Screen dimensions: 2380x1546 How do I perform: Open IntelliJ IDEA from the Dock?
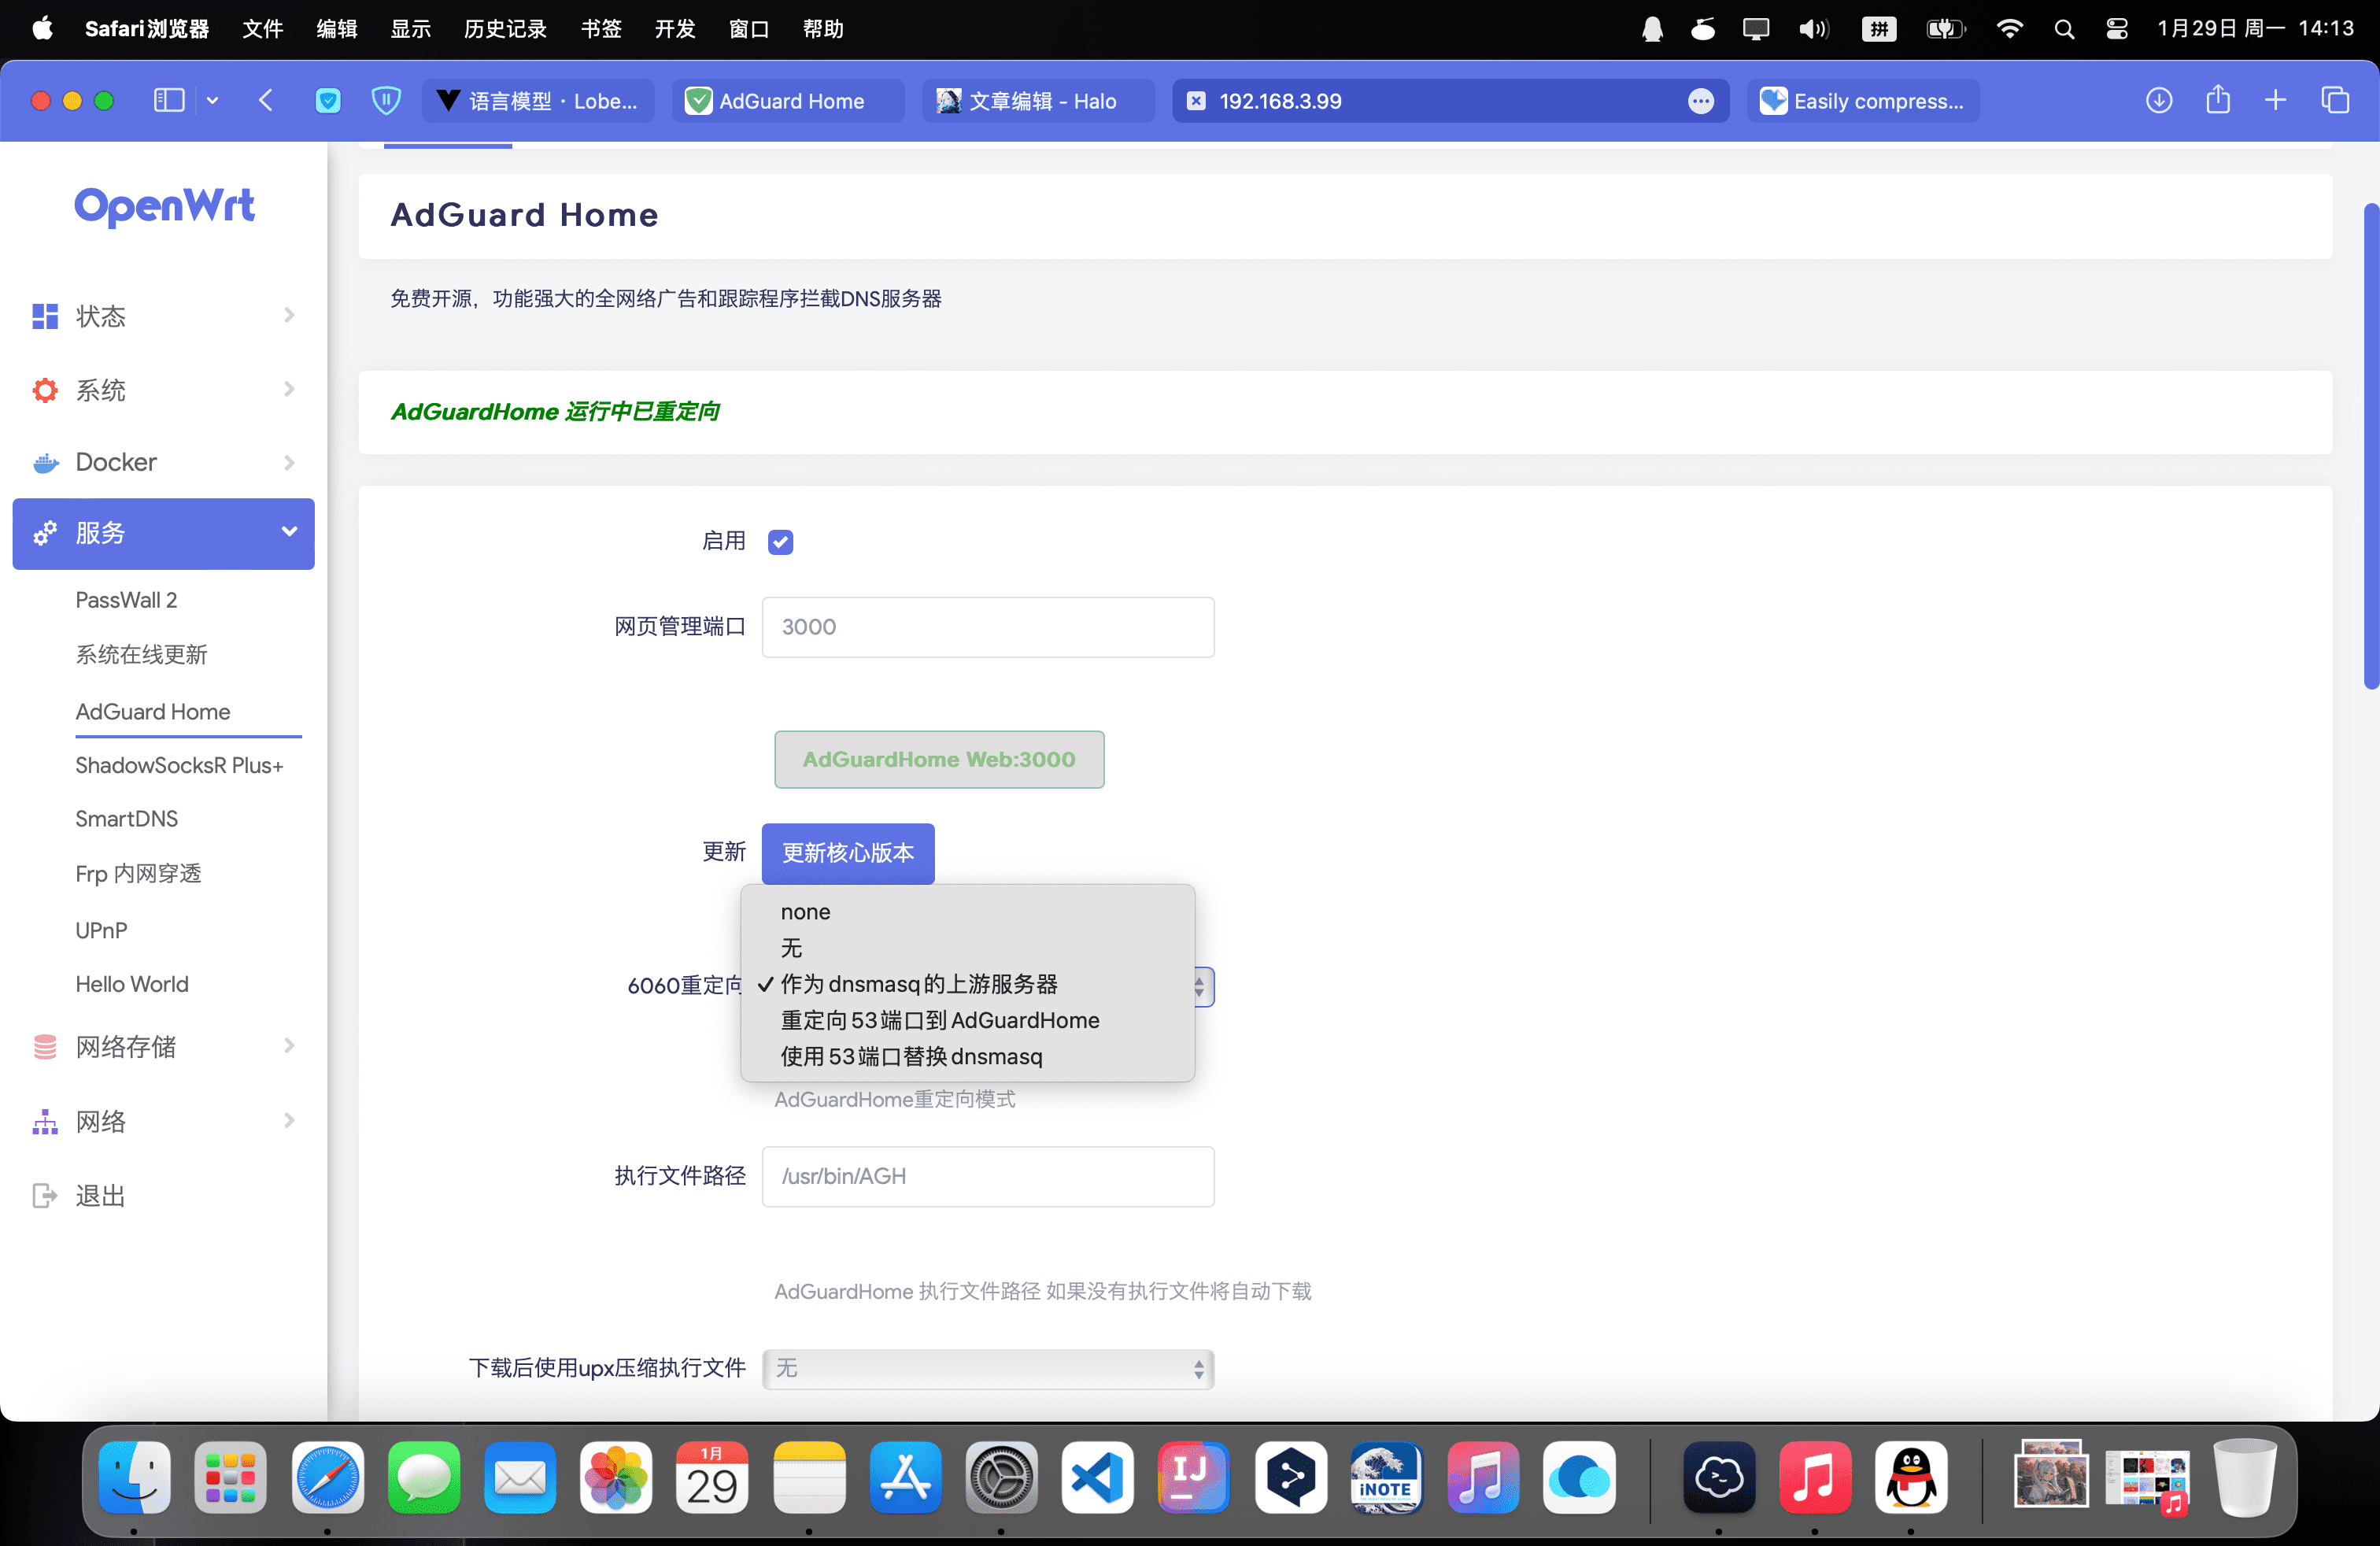pos(1193,1477)
